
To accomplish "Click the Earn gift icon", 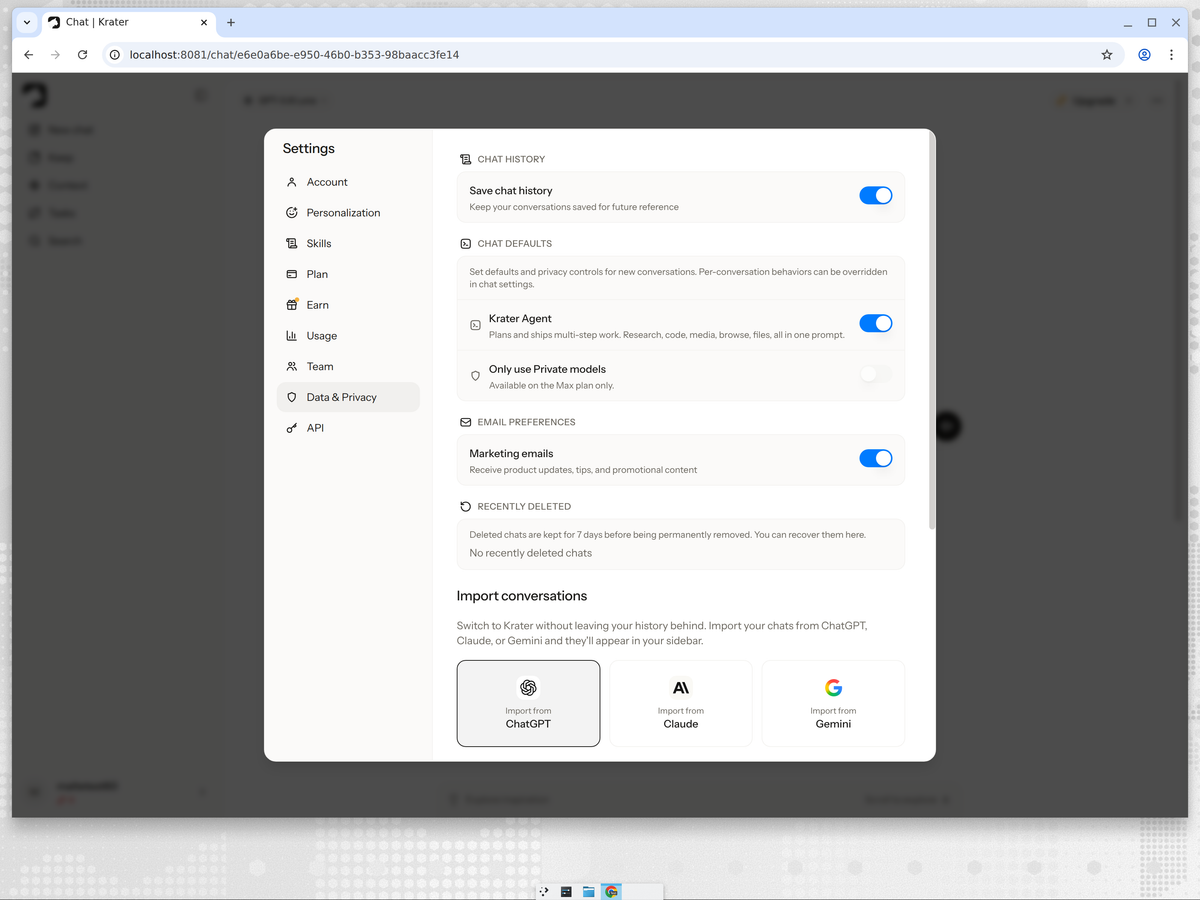I will tap(292, 305).
